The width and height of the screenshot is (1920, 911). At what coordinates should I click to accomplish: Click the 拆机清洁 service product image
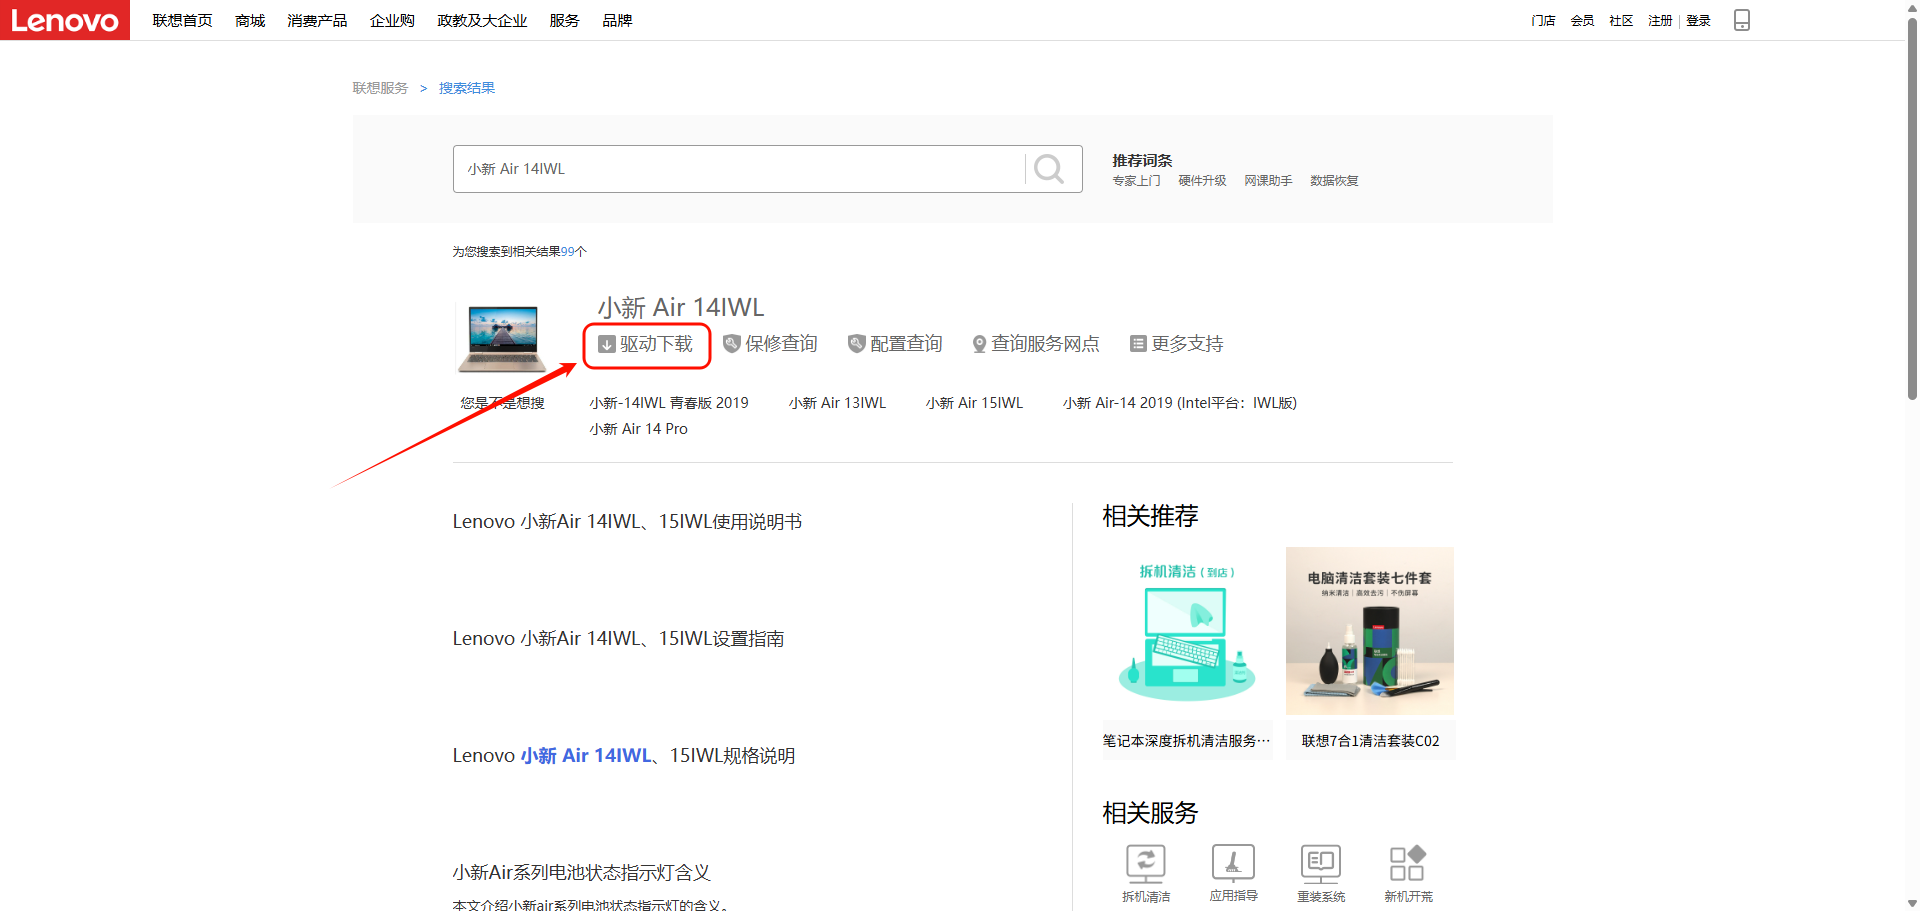click(x=1187, y=631)
